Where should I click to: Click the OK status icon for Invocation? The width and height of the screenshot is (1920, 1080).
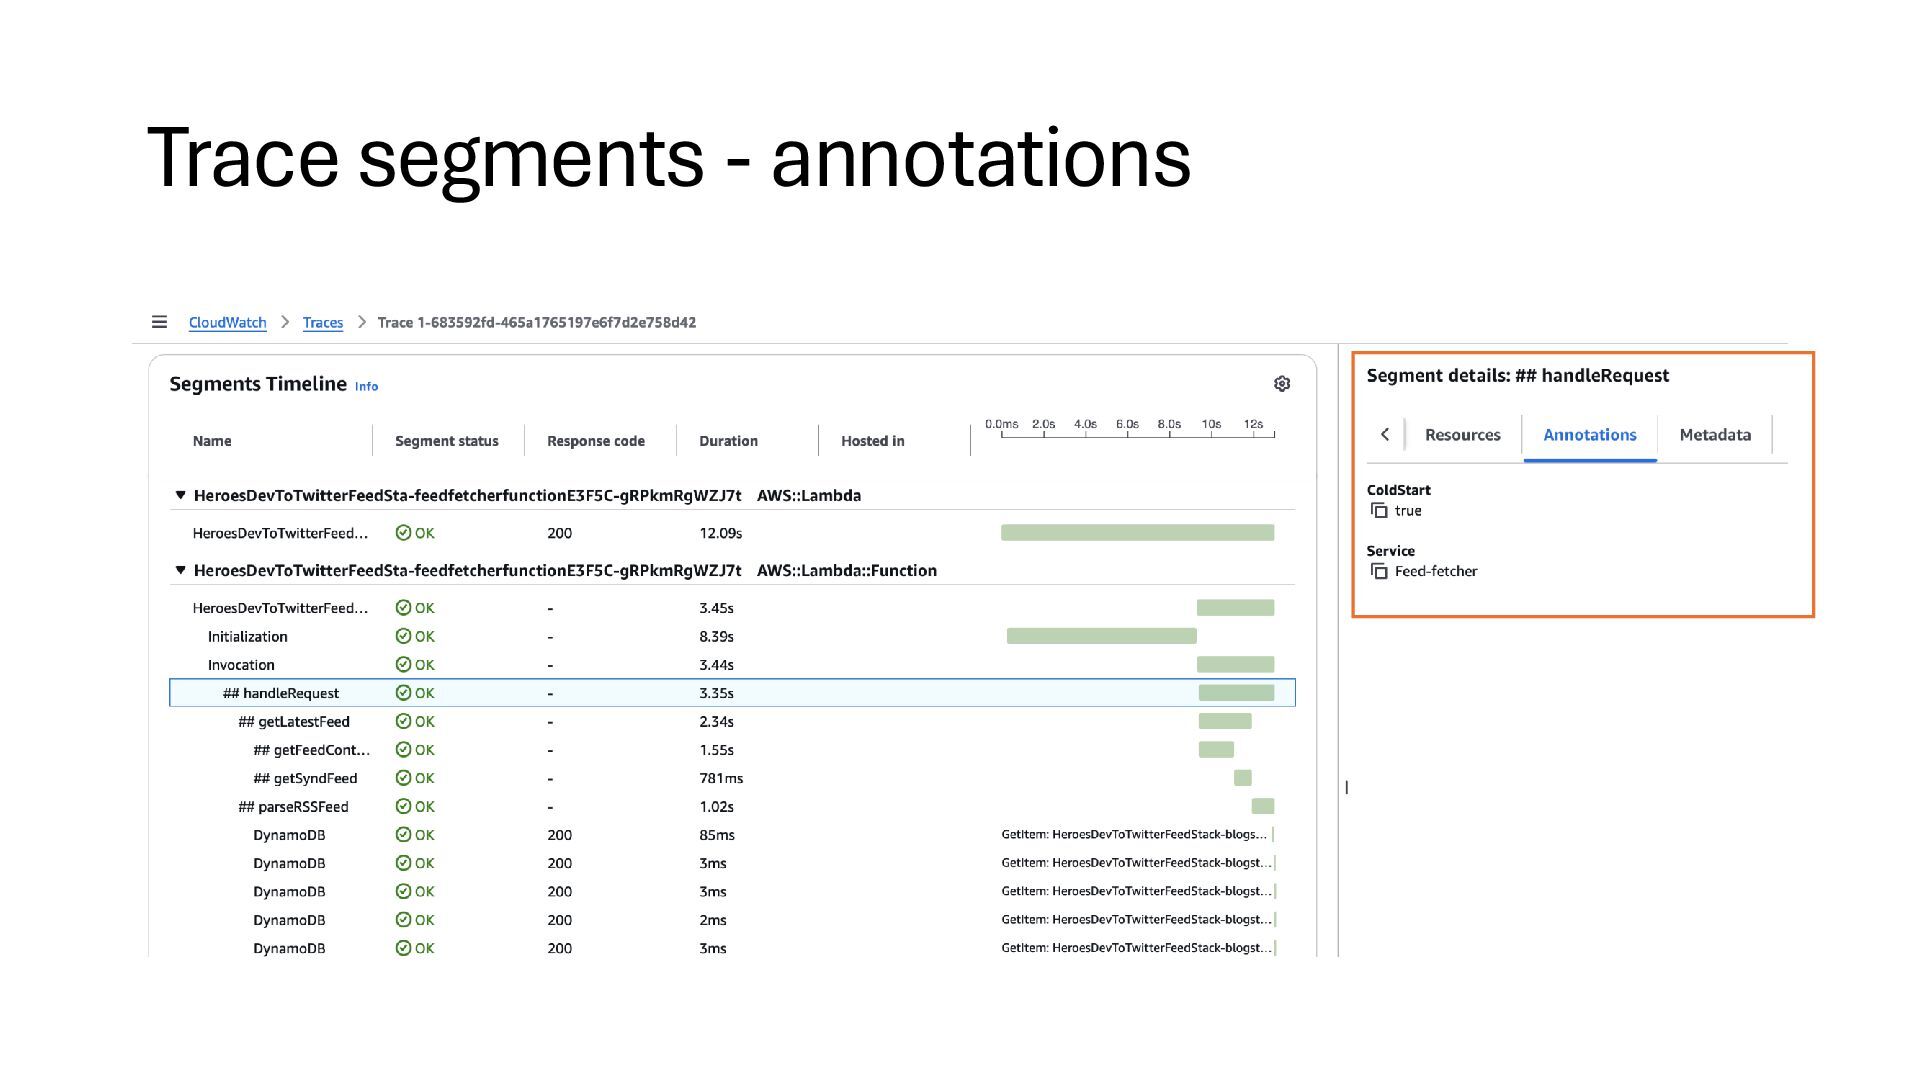[403, 665]
